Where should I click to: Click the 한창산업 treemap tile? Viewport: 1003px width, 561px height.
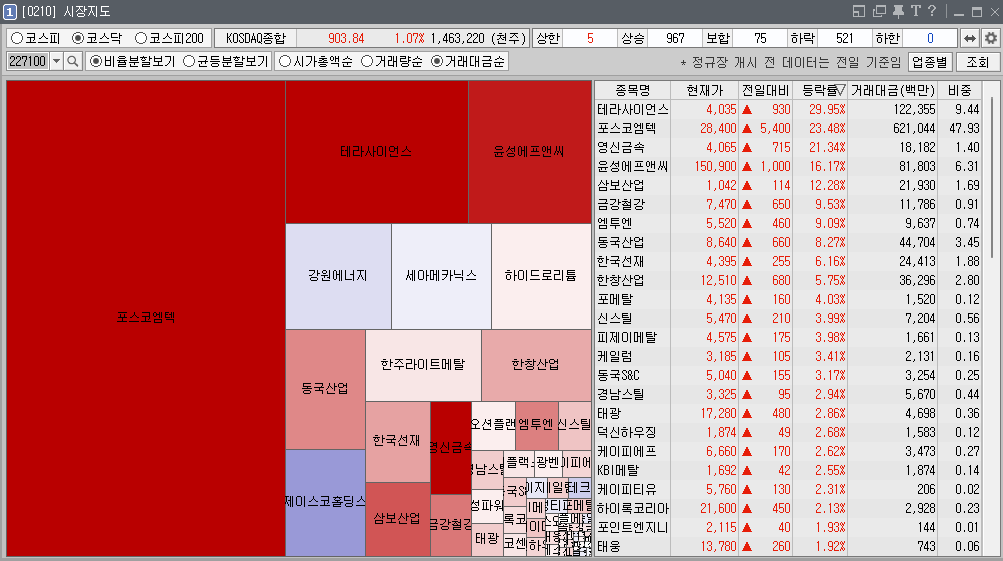536,365
